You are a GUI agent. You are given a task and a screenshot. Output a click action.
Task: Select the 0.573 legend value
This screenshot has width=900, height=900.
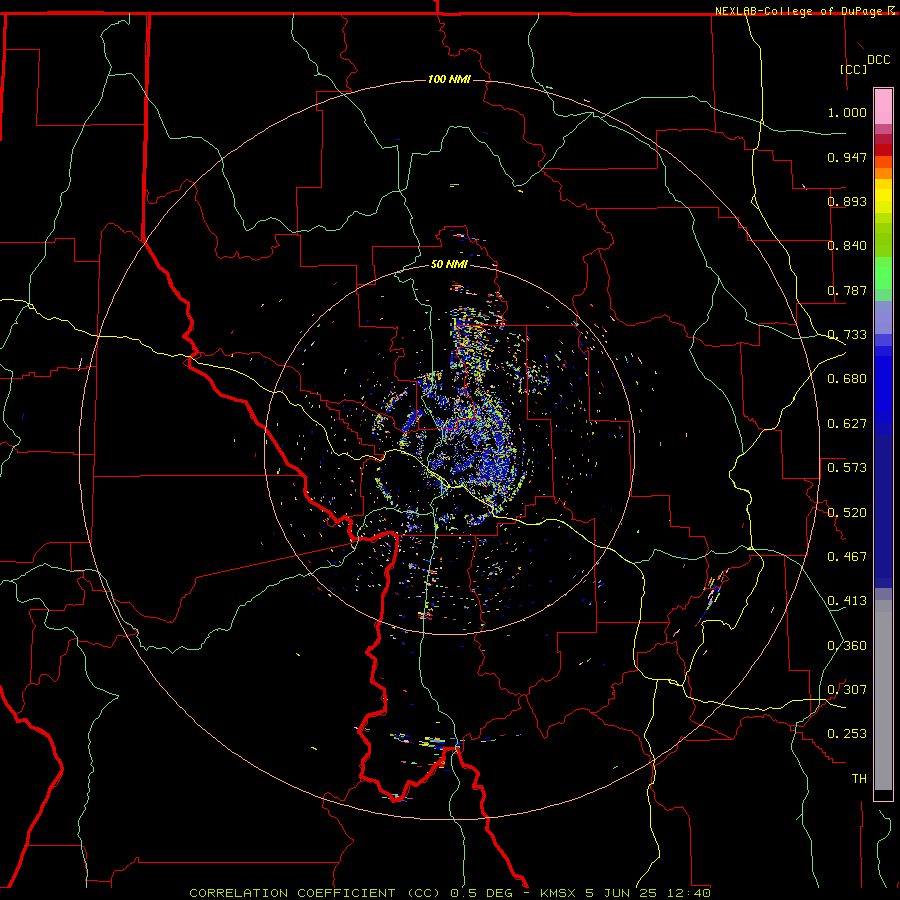click(x=847, y=468)
